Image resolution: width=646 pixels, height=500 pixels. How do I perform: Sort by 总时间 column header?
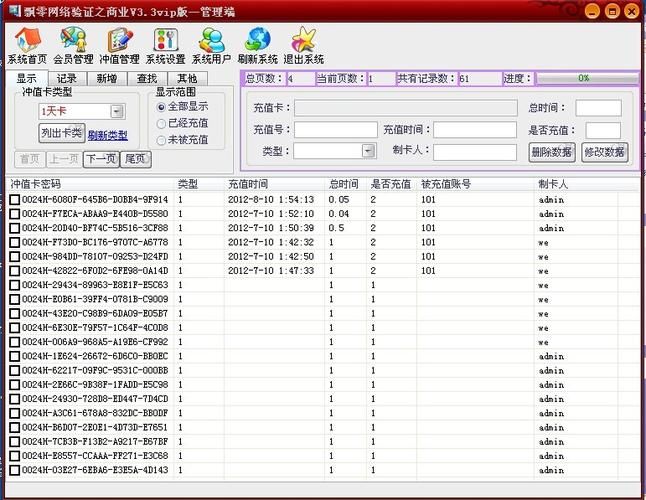point(344,184)
